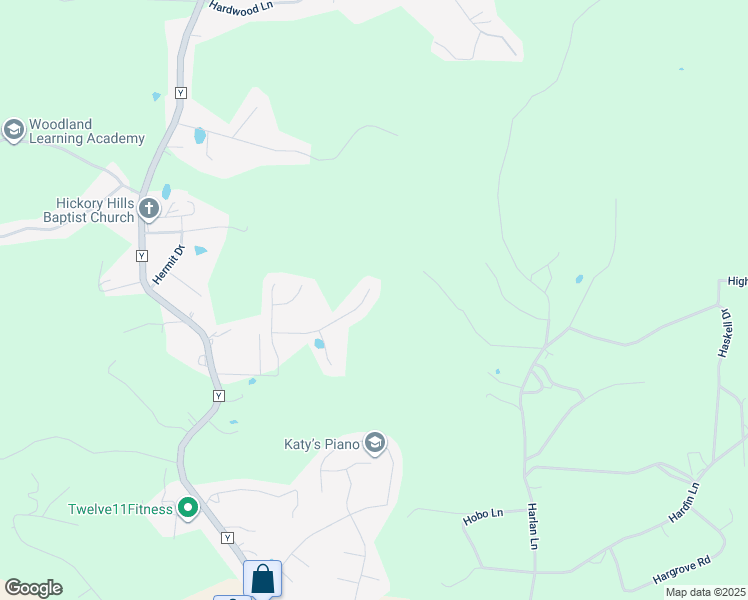The width and height of the screenshot is (748, 600).
Task: Open the Google logo link
Action: 33,588
